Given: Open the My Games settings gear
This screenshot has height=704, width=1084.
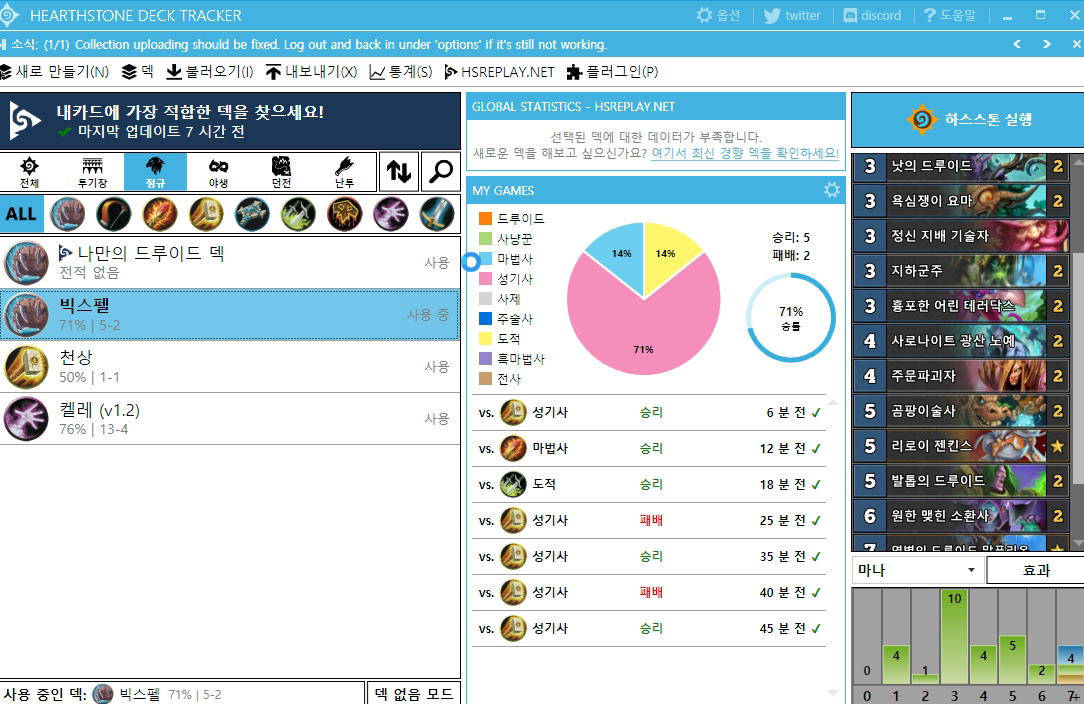Looking at the screenshot, I should [x=831, y=190].
